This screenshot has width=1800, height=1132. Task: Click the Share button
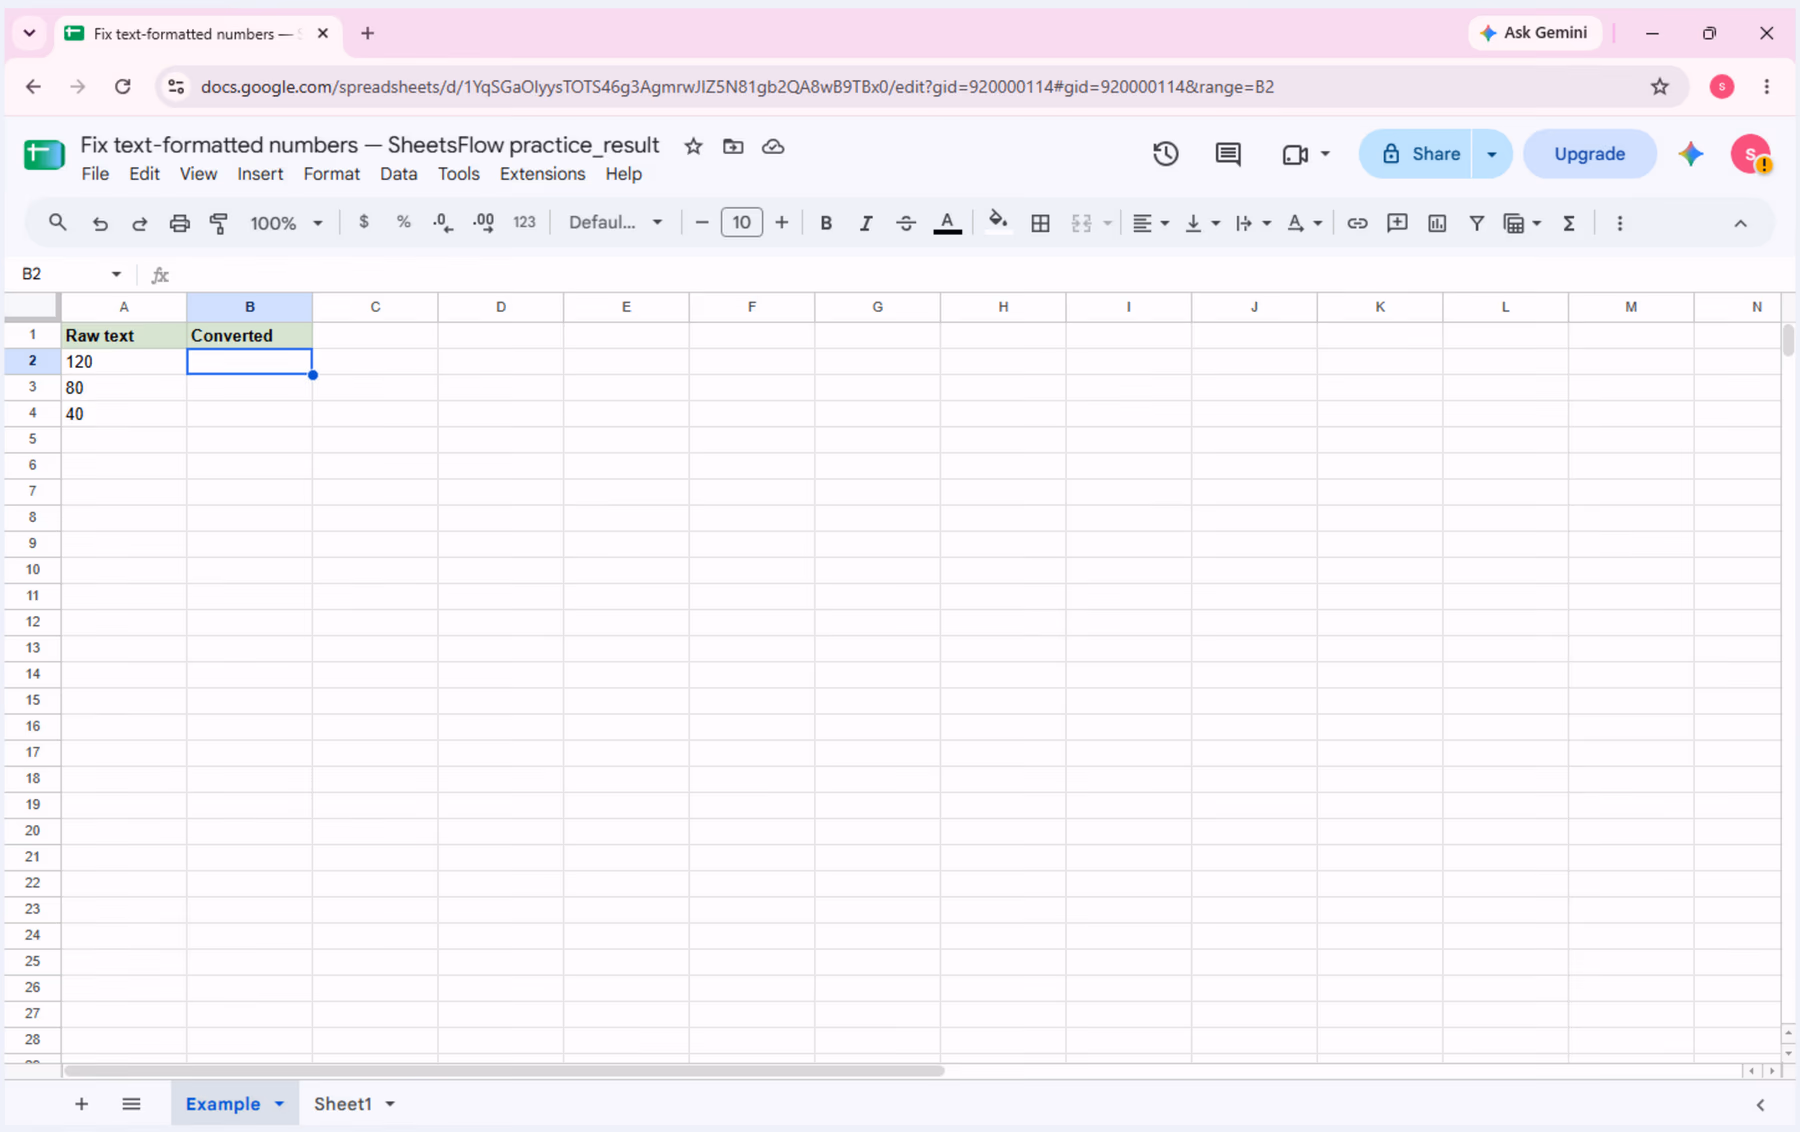click(1416, 154)
